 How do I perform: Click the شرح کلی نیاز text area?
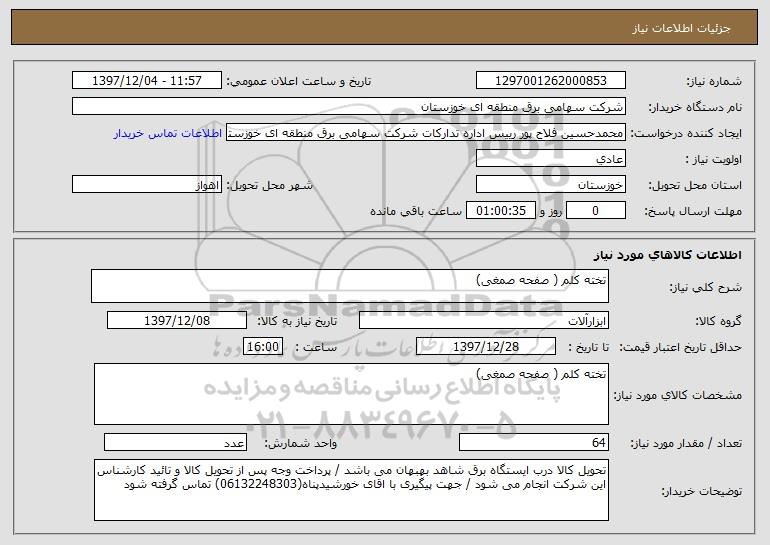point(350,286)
